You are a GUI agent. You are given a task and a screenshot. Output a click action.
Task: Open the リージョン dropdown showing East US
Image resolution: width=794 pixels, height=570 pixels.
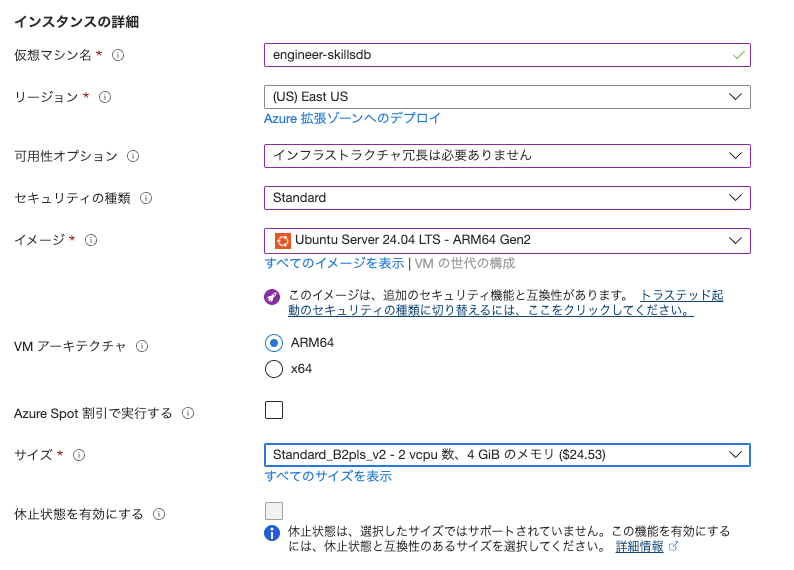coord(507,97)
